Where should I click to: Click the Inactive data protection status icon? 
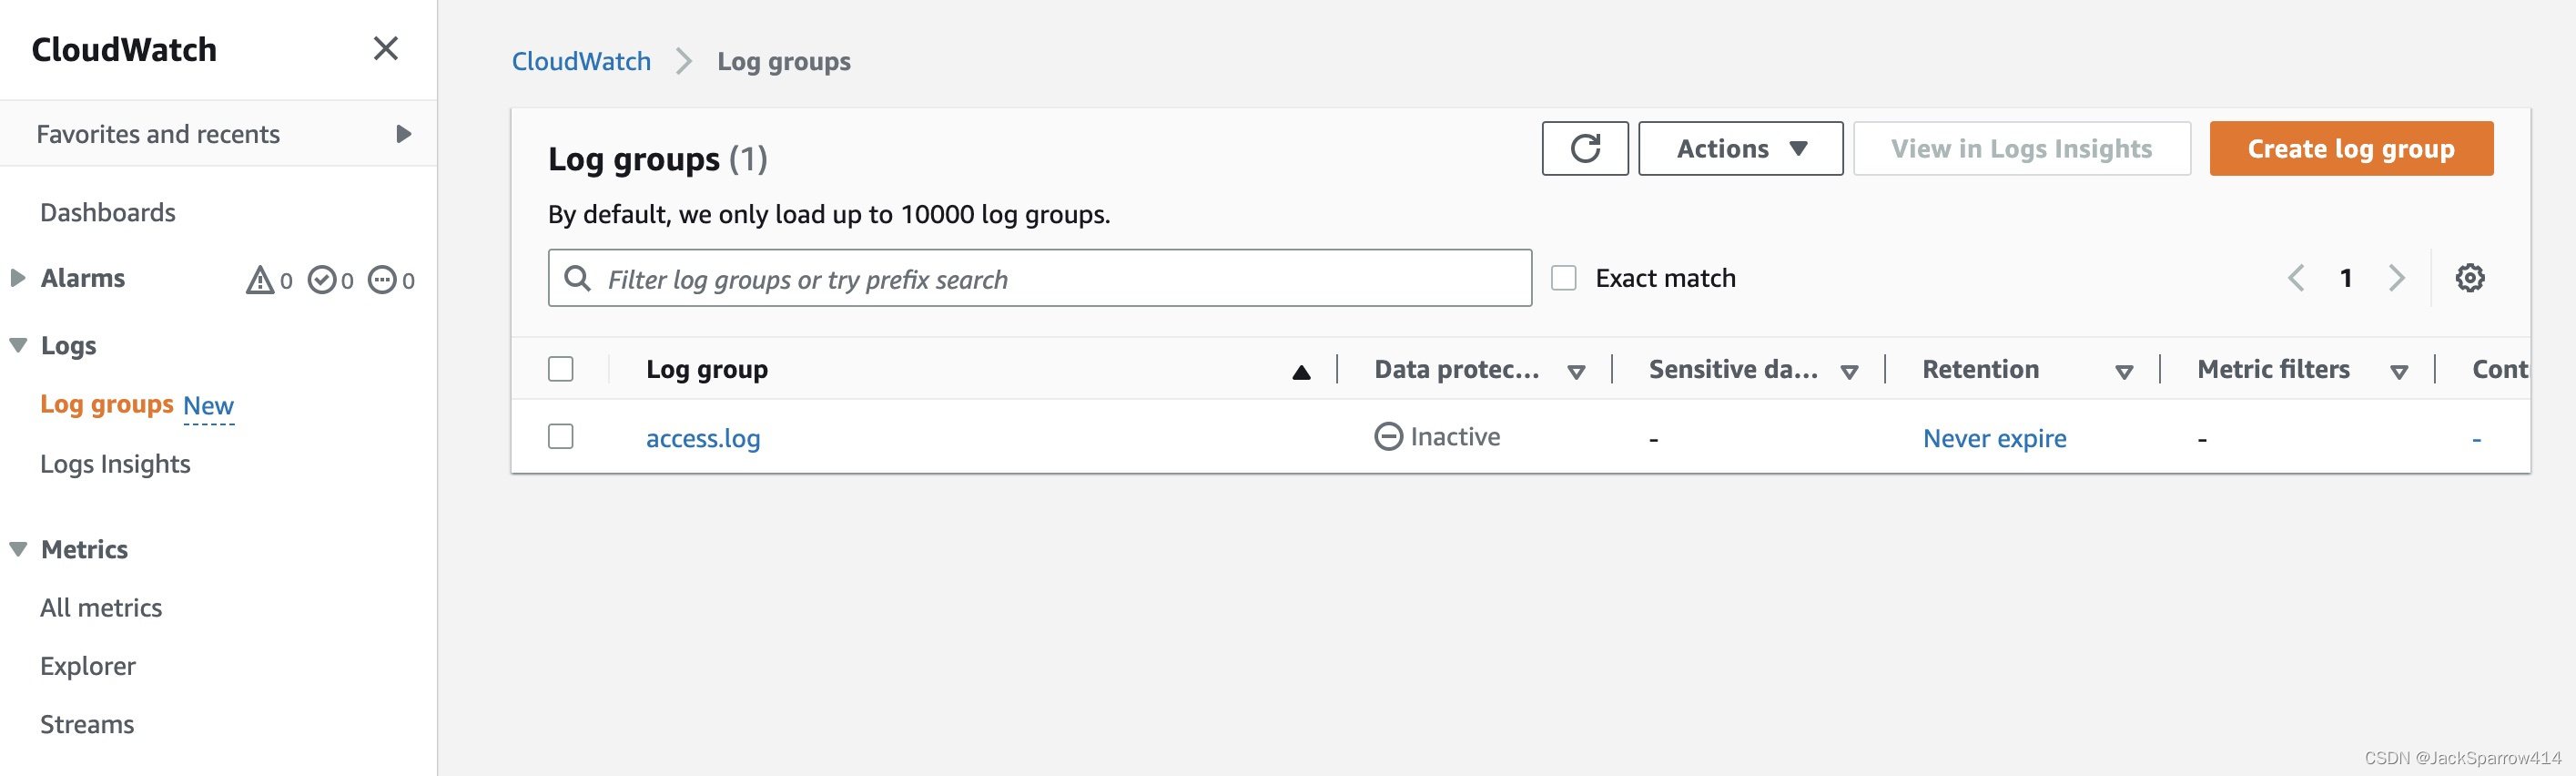pyautogui.click(x=1388, y=437)
